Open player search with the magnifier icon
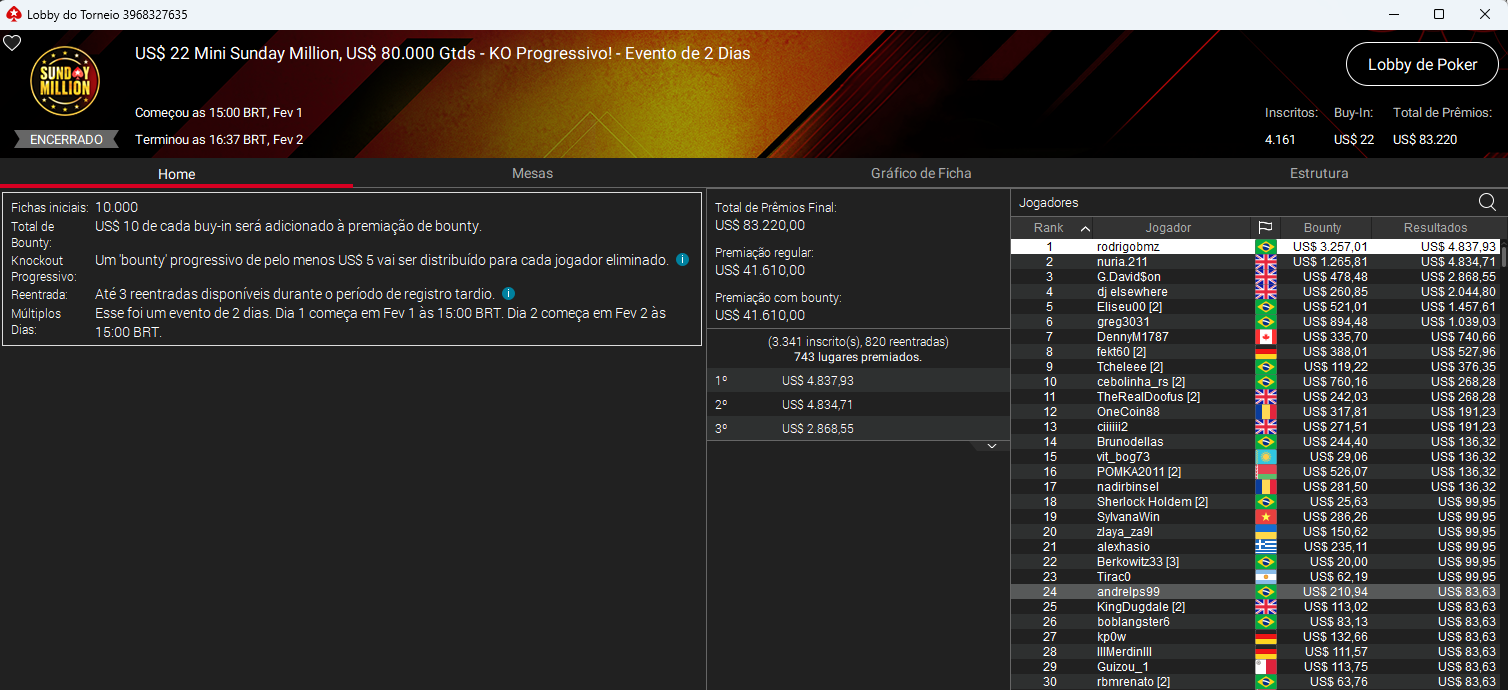1508x690 pixels. tap(1486, 202)
